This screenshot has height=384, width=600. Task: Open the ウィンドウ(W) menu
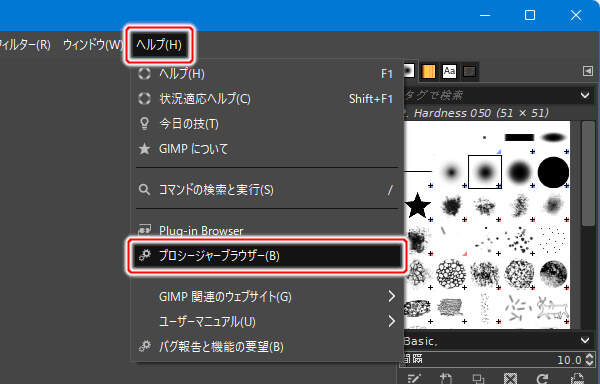click(93, 45)
